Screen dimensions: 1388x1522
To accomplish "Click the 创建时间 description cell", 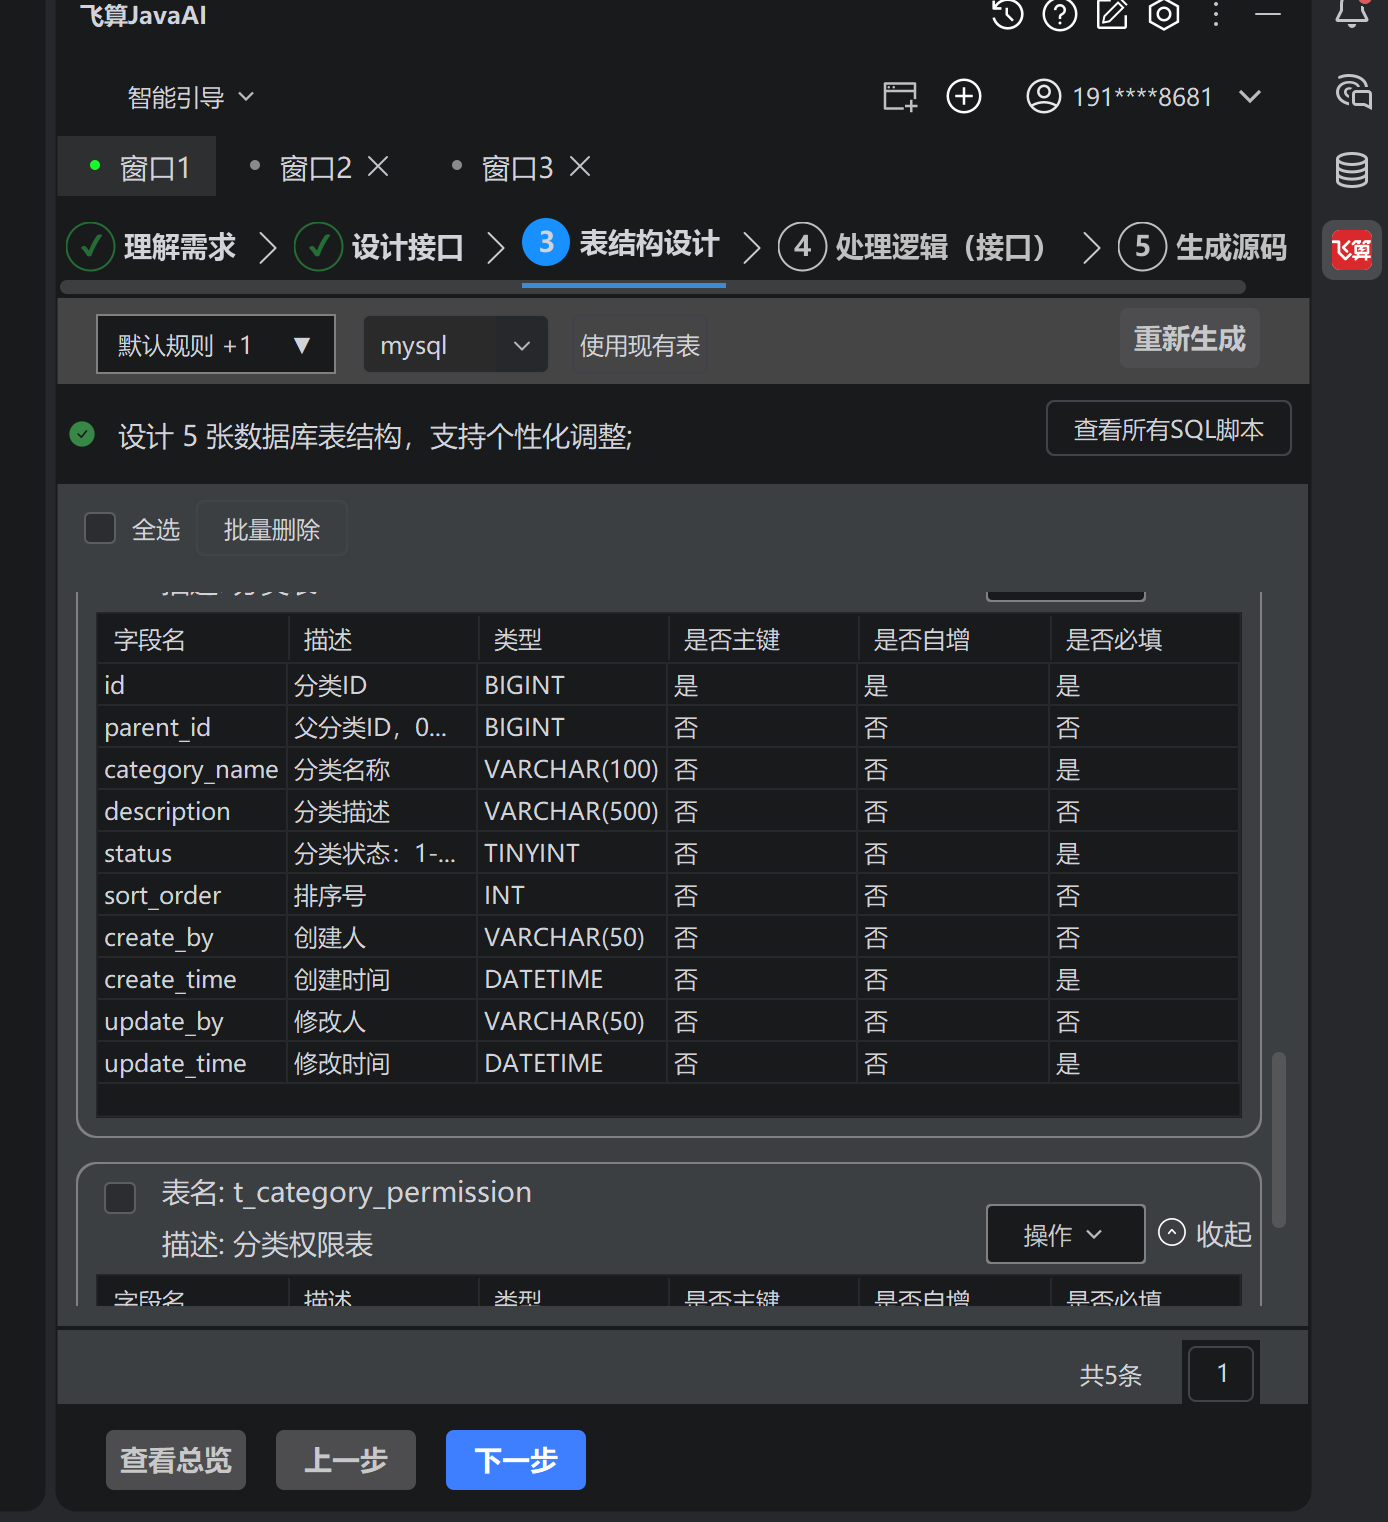I will click(x=382, y=979).
